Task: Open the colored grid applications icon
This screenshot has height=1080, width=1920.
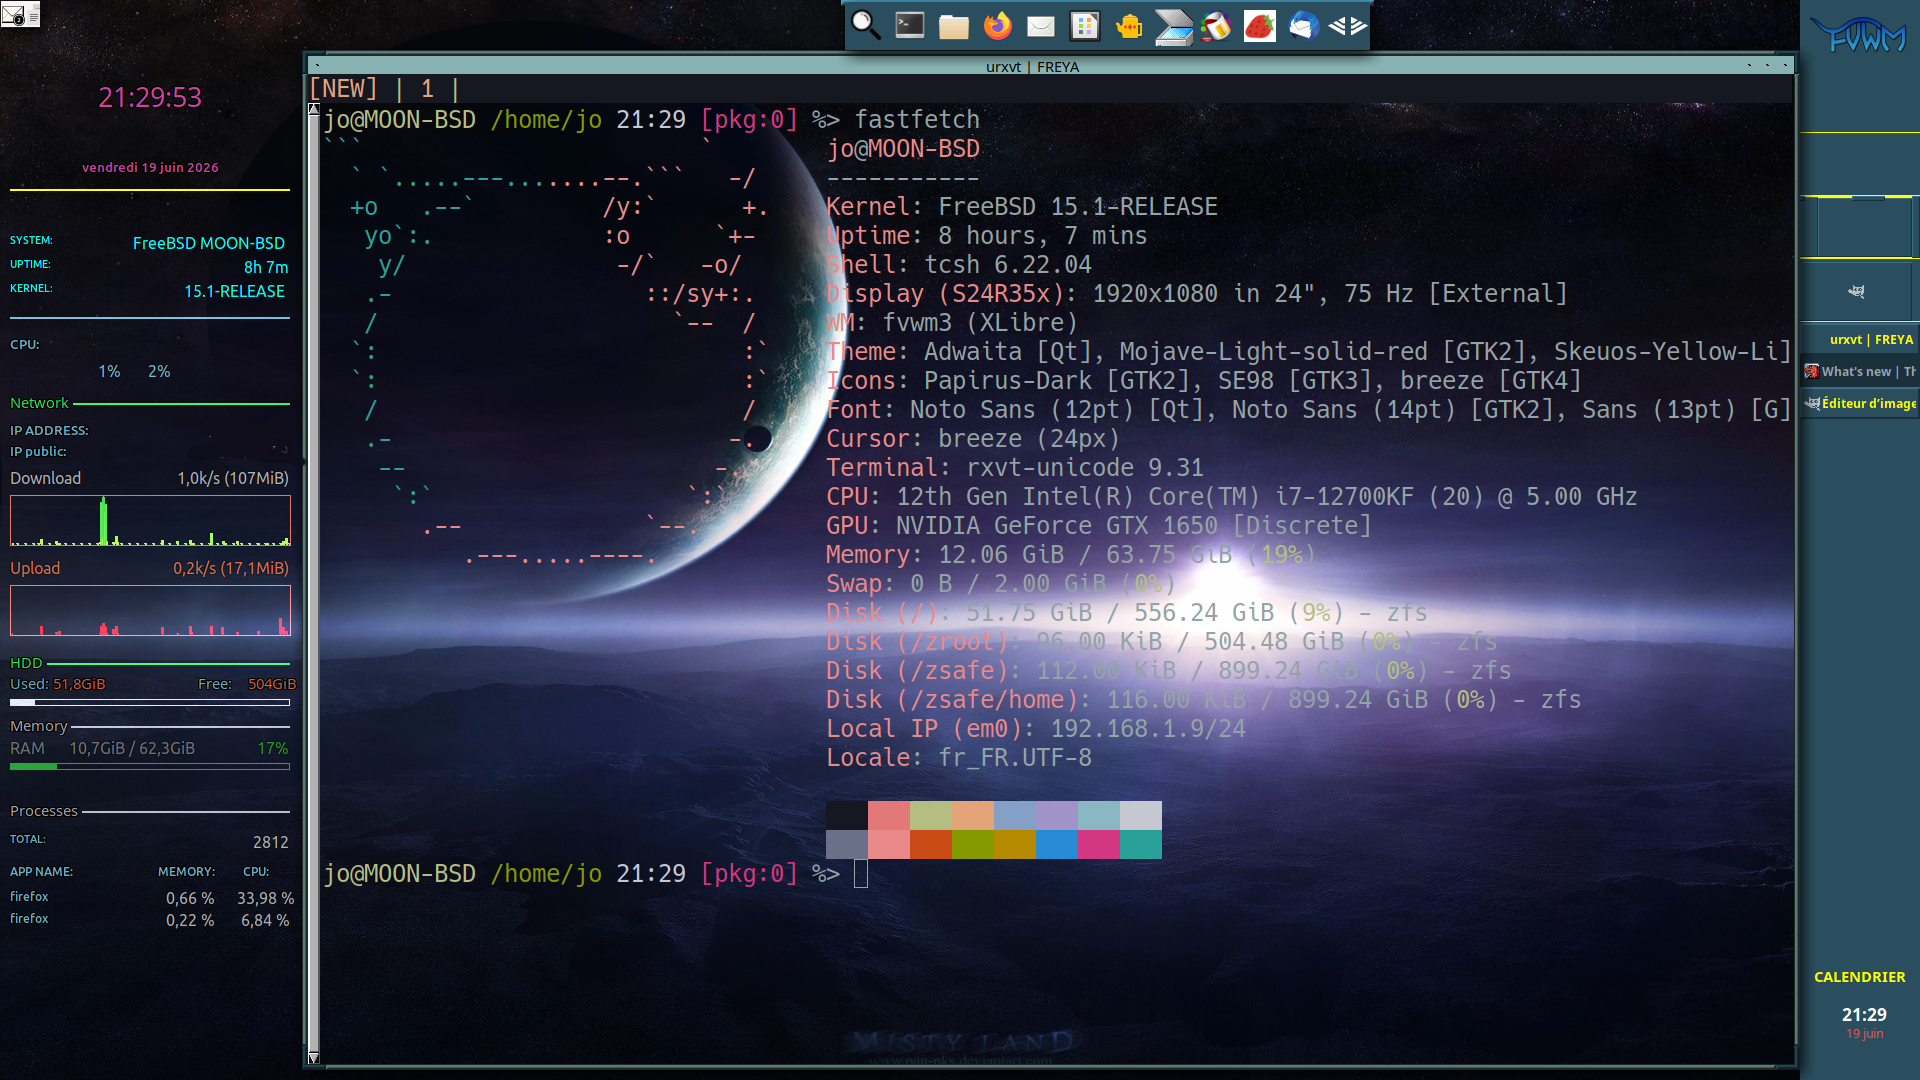Action: point(1085,26)
